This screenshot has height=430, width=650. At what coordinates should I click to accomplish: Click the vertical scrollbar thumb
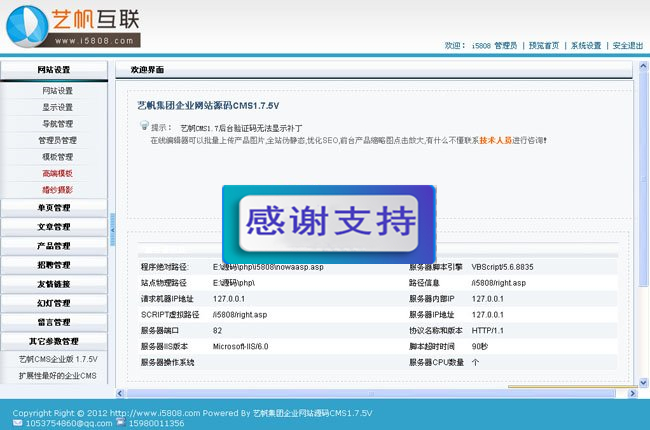coord(643,178)
